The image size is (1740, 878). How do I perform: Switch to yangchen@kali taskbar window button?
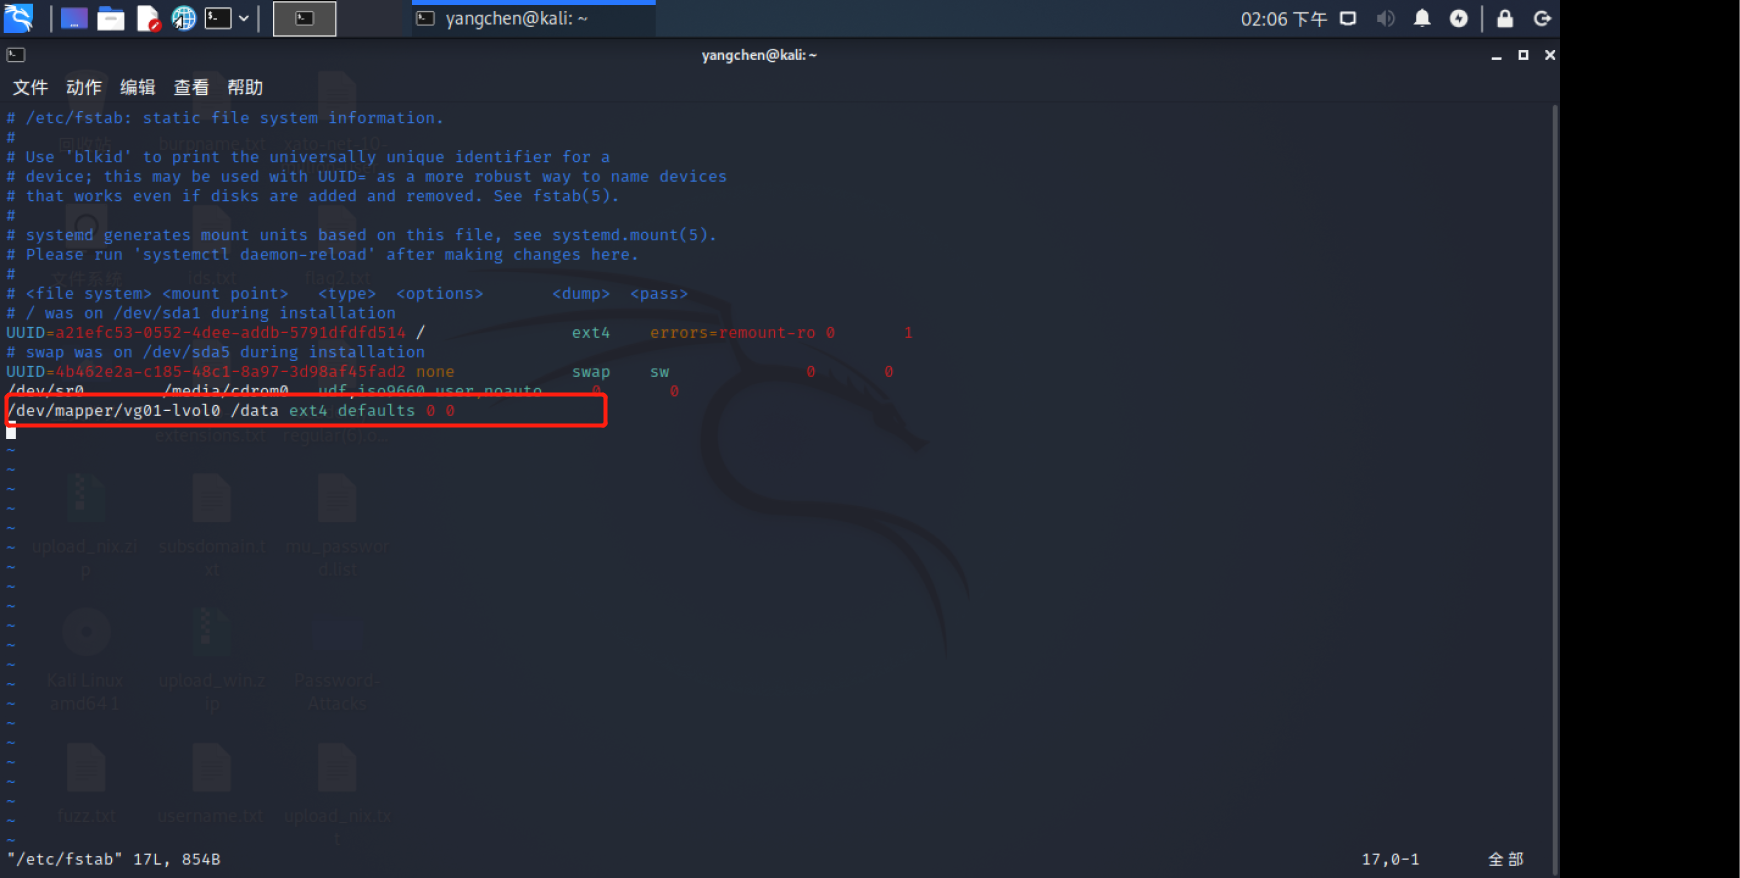(x=533, y=18)
